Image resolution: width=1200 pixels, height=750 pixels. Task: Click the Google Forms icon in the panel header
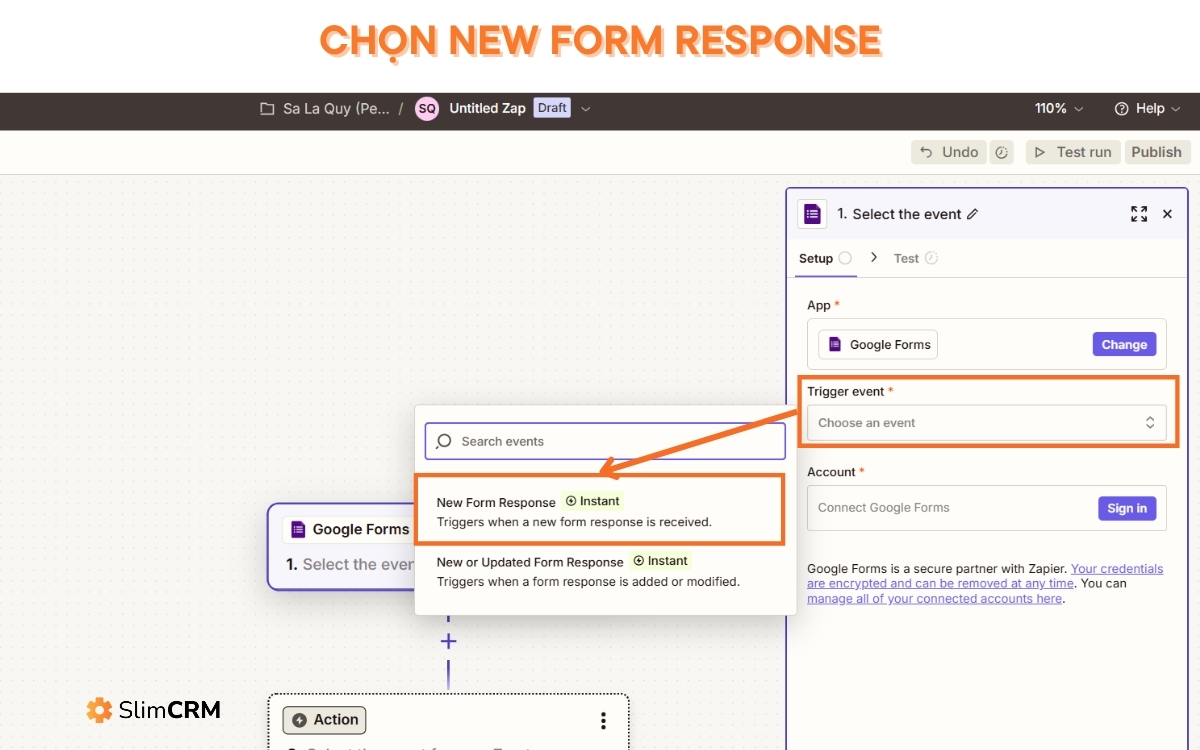tap(812, 214)
